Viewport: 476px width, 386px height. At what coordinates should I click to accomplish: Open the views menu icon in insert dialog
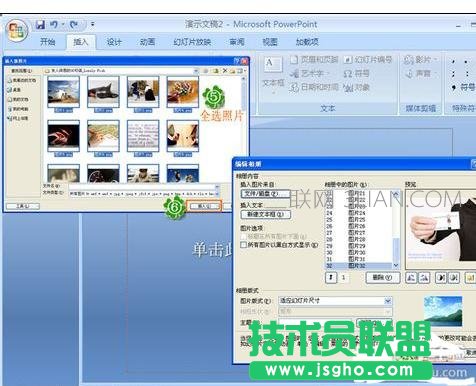click(x=241, y=71)
